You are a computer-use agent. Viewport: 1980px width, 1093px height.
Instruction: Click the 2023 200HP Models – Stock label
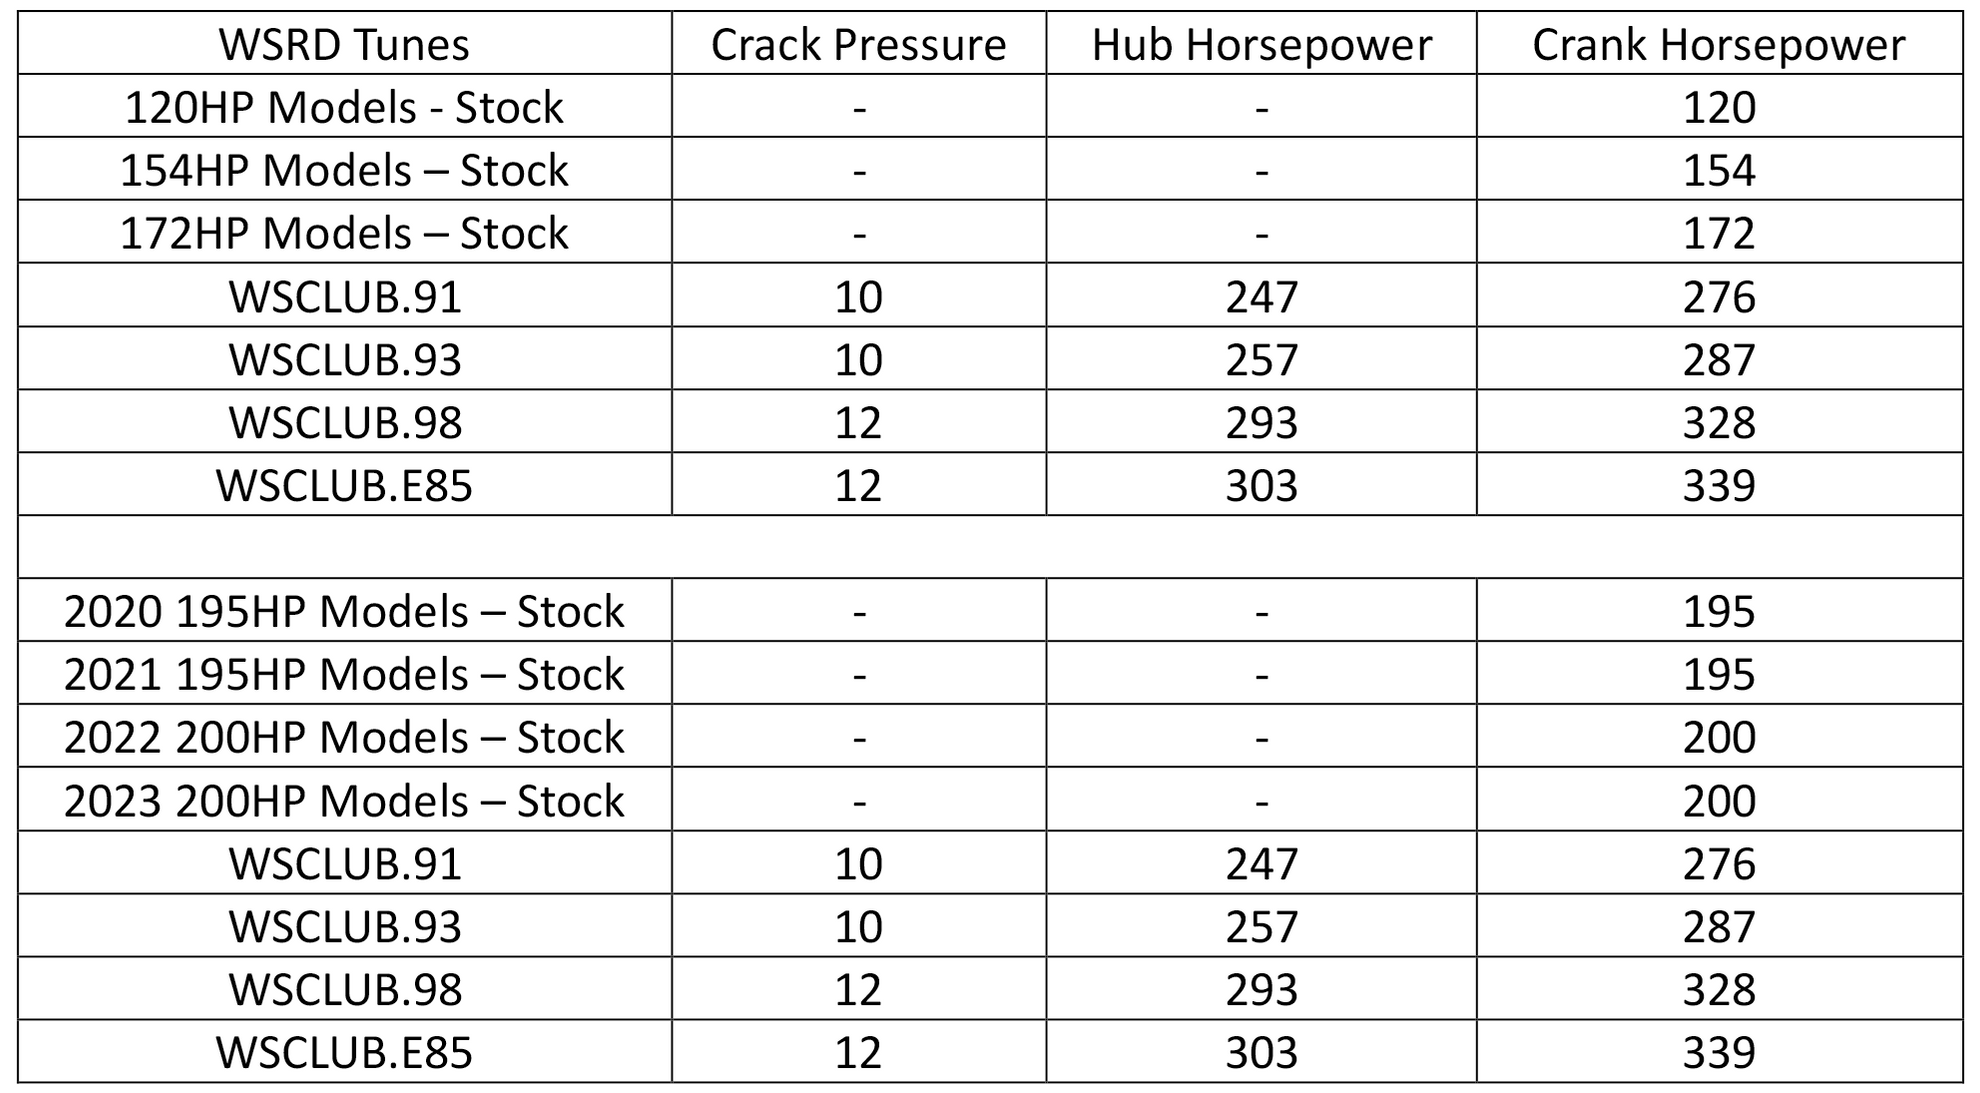point(344,801)
